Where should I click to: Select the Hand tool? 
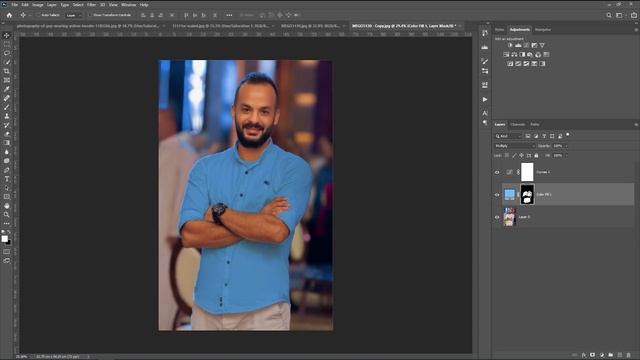7,206
